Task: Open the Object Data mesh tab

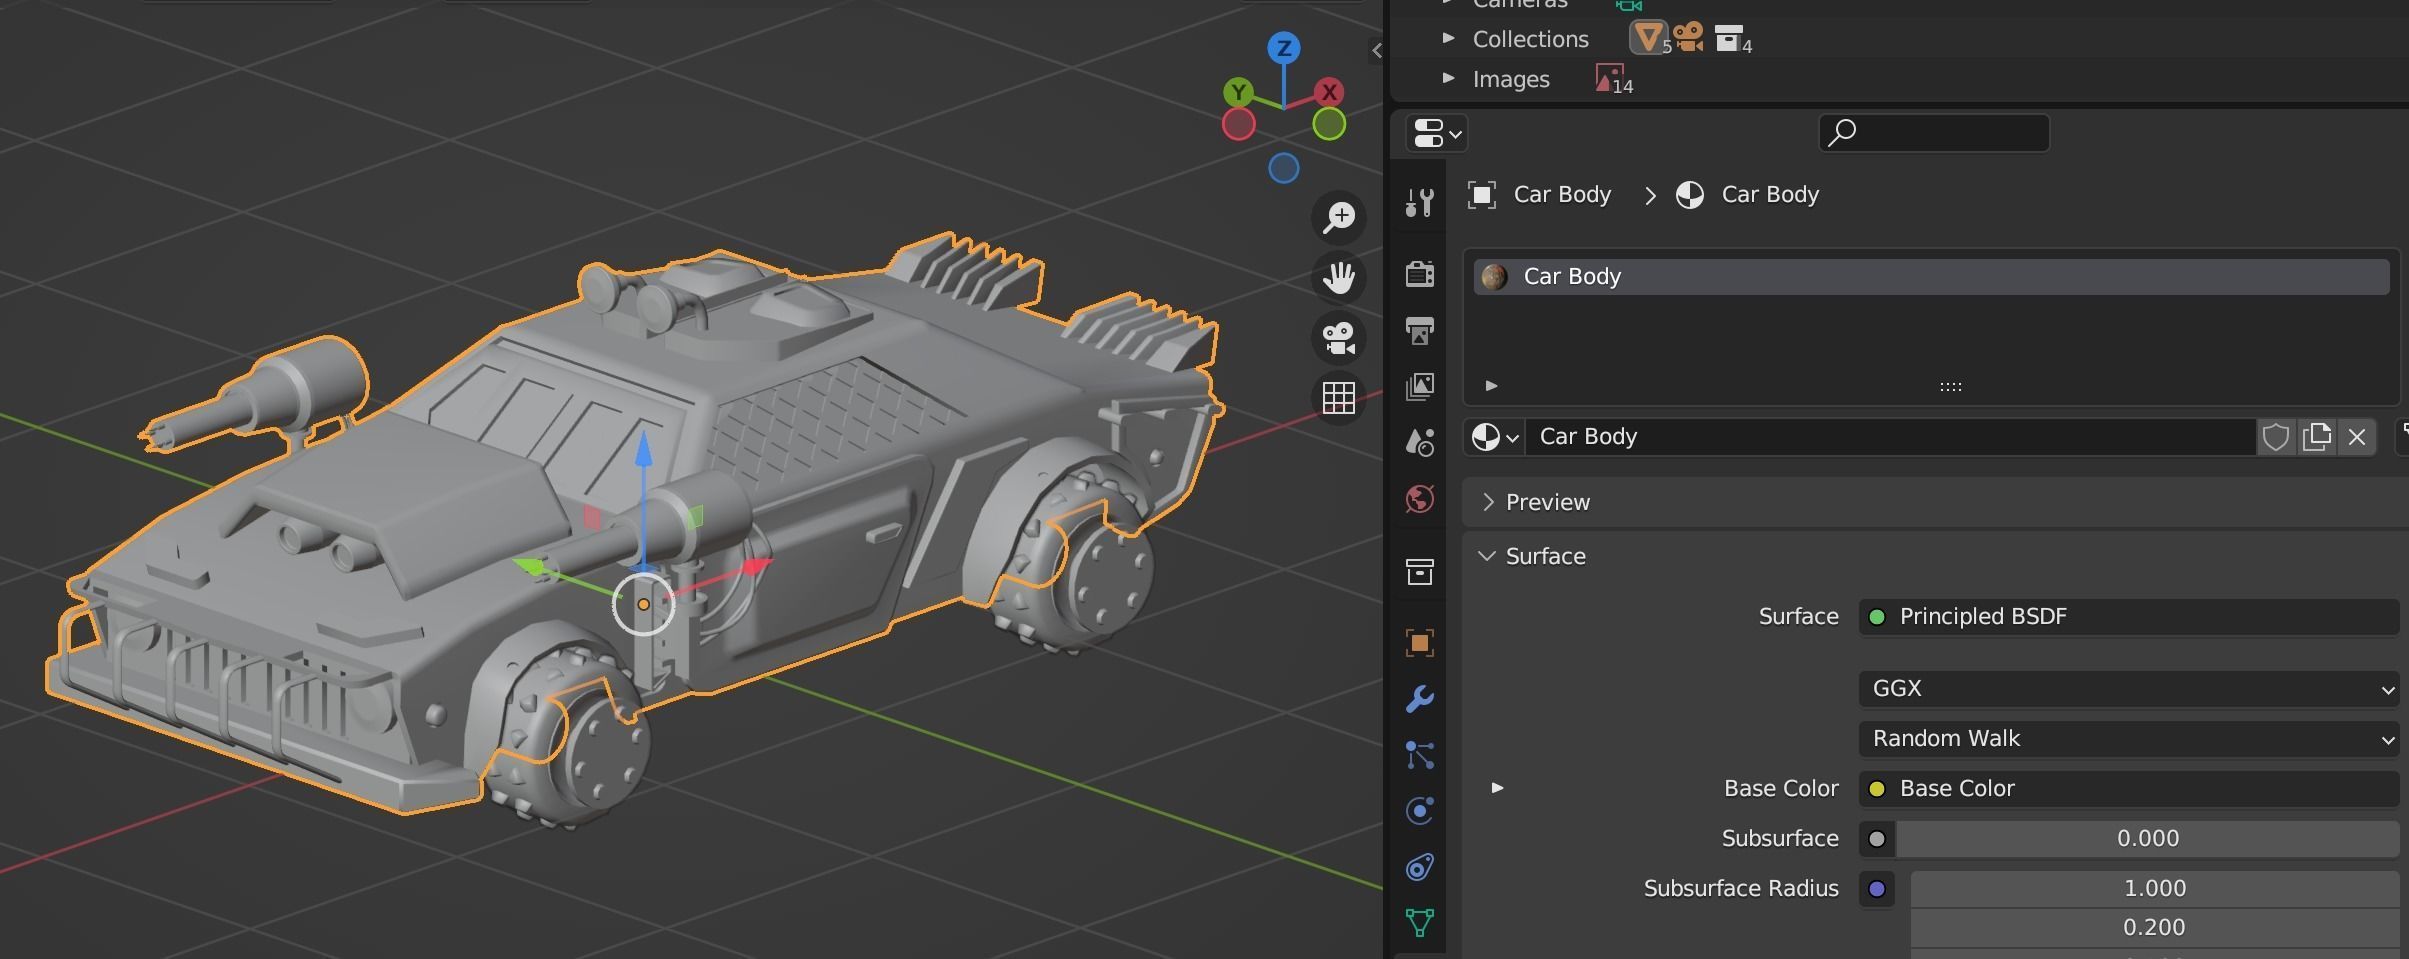Action: (x=1419, y=922)
